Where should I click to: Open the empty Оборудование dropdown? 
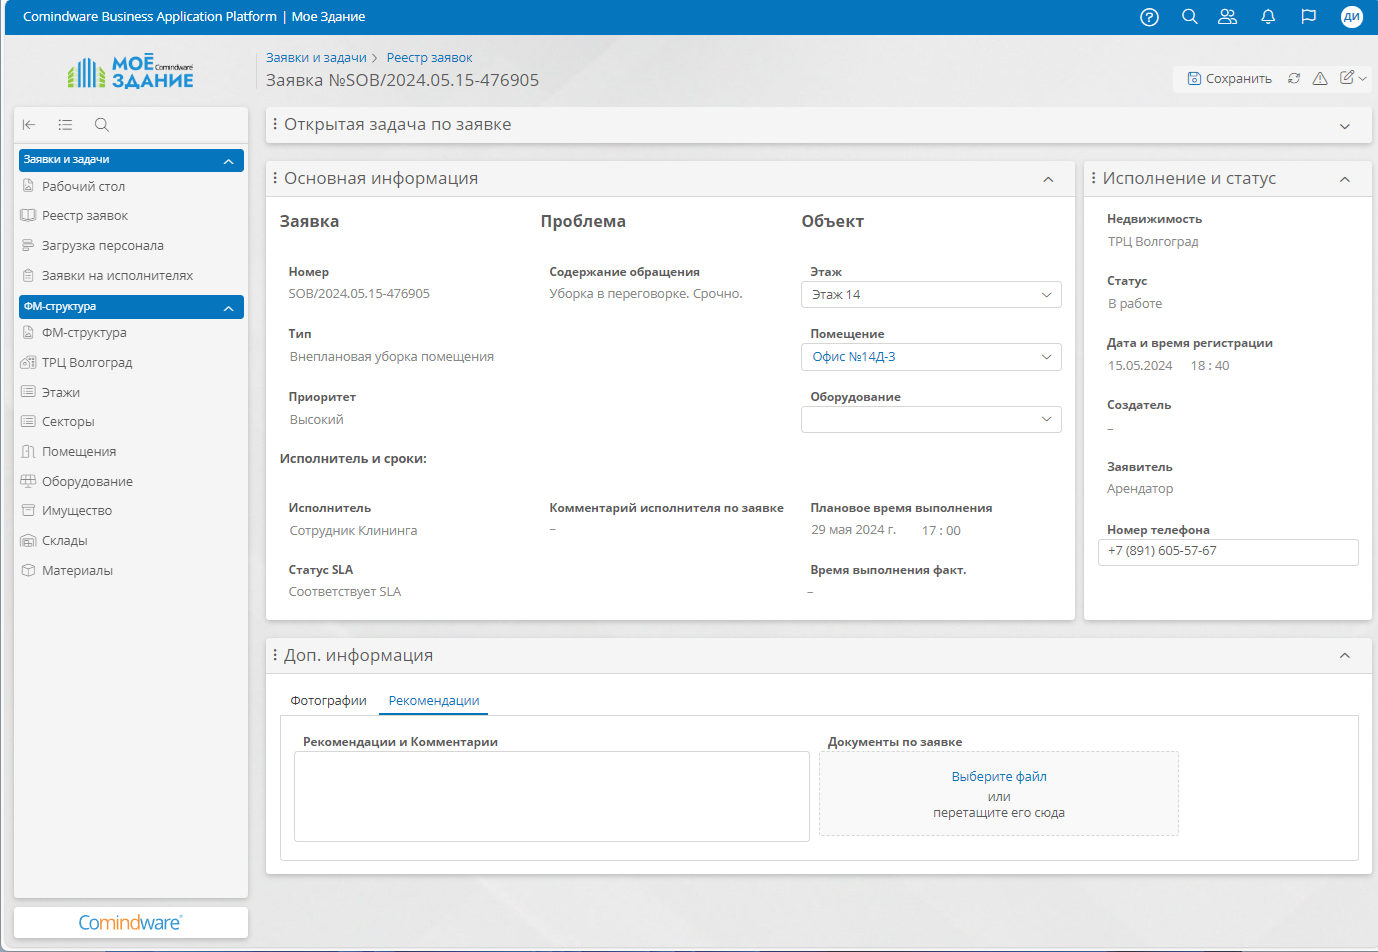pyautogui.click(x=930, y=420)
